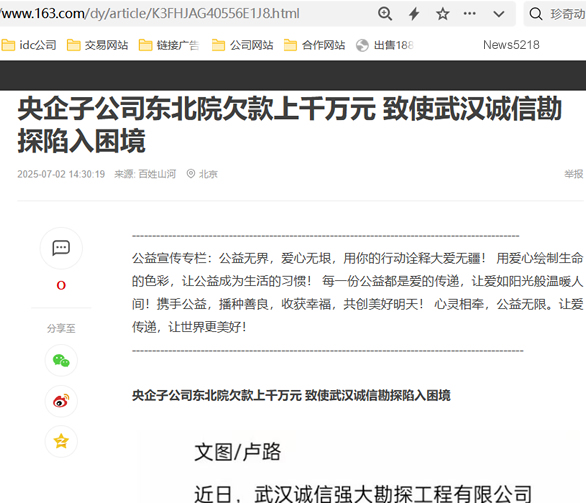Click the zoom magnifier icon in address bar
Screen dimensions: 586x503
385,14
